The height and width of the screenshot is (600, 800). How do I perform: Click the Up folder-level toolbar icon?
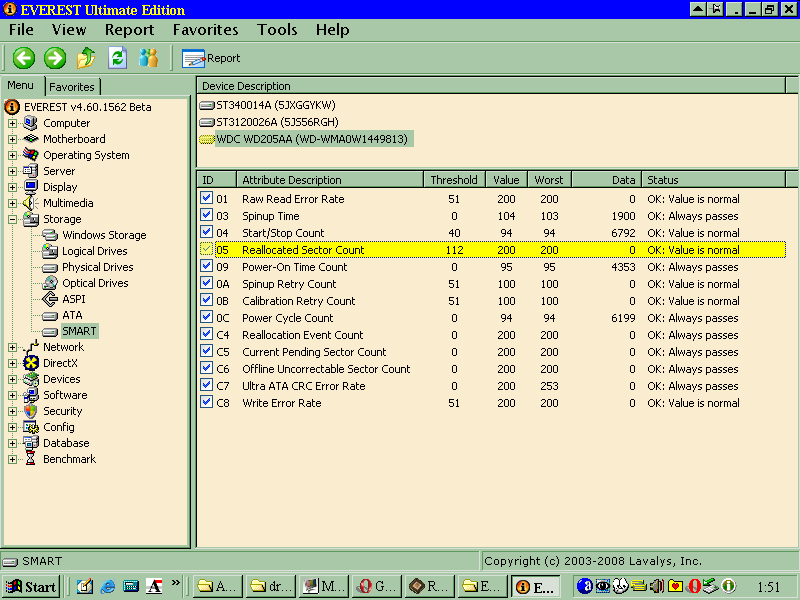pos(87,58)
